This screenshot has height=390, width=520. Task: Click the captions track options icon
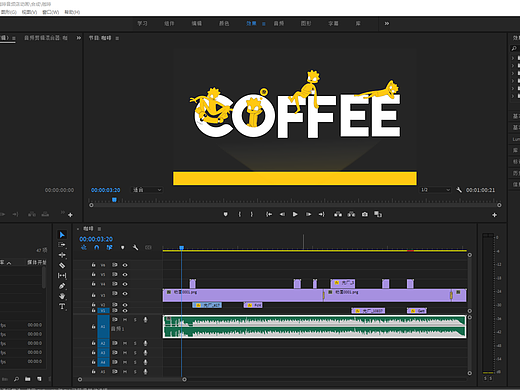[x=148, y=247]
